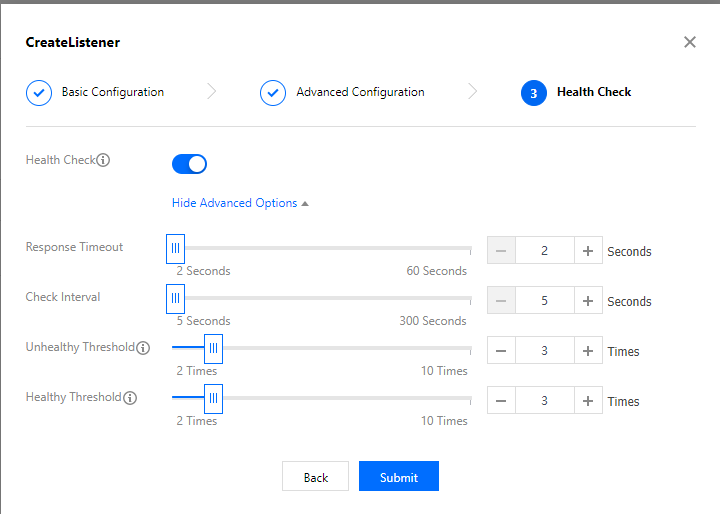Increase Response Timeout with plus button
Image resolution: width=720 pixels, height=514 pixels.
click(x=588, y=251)
